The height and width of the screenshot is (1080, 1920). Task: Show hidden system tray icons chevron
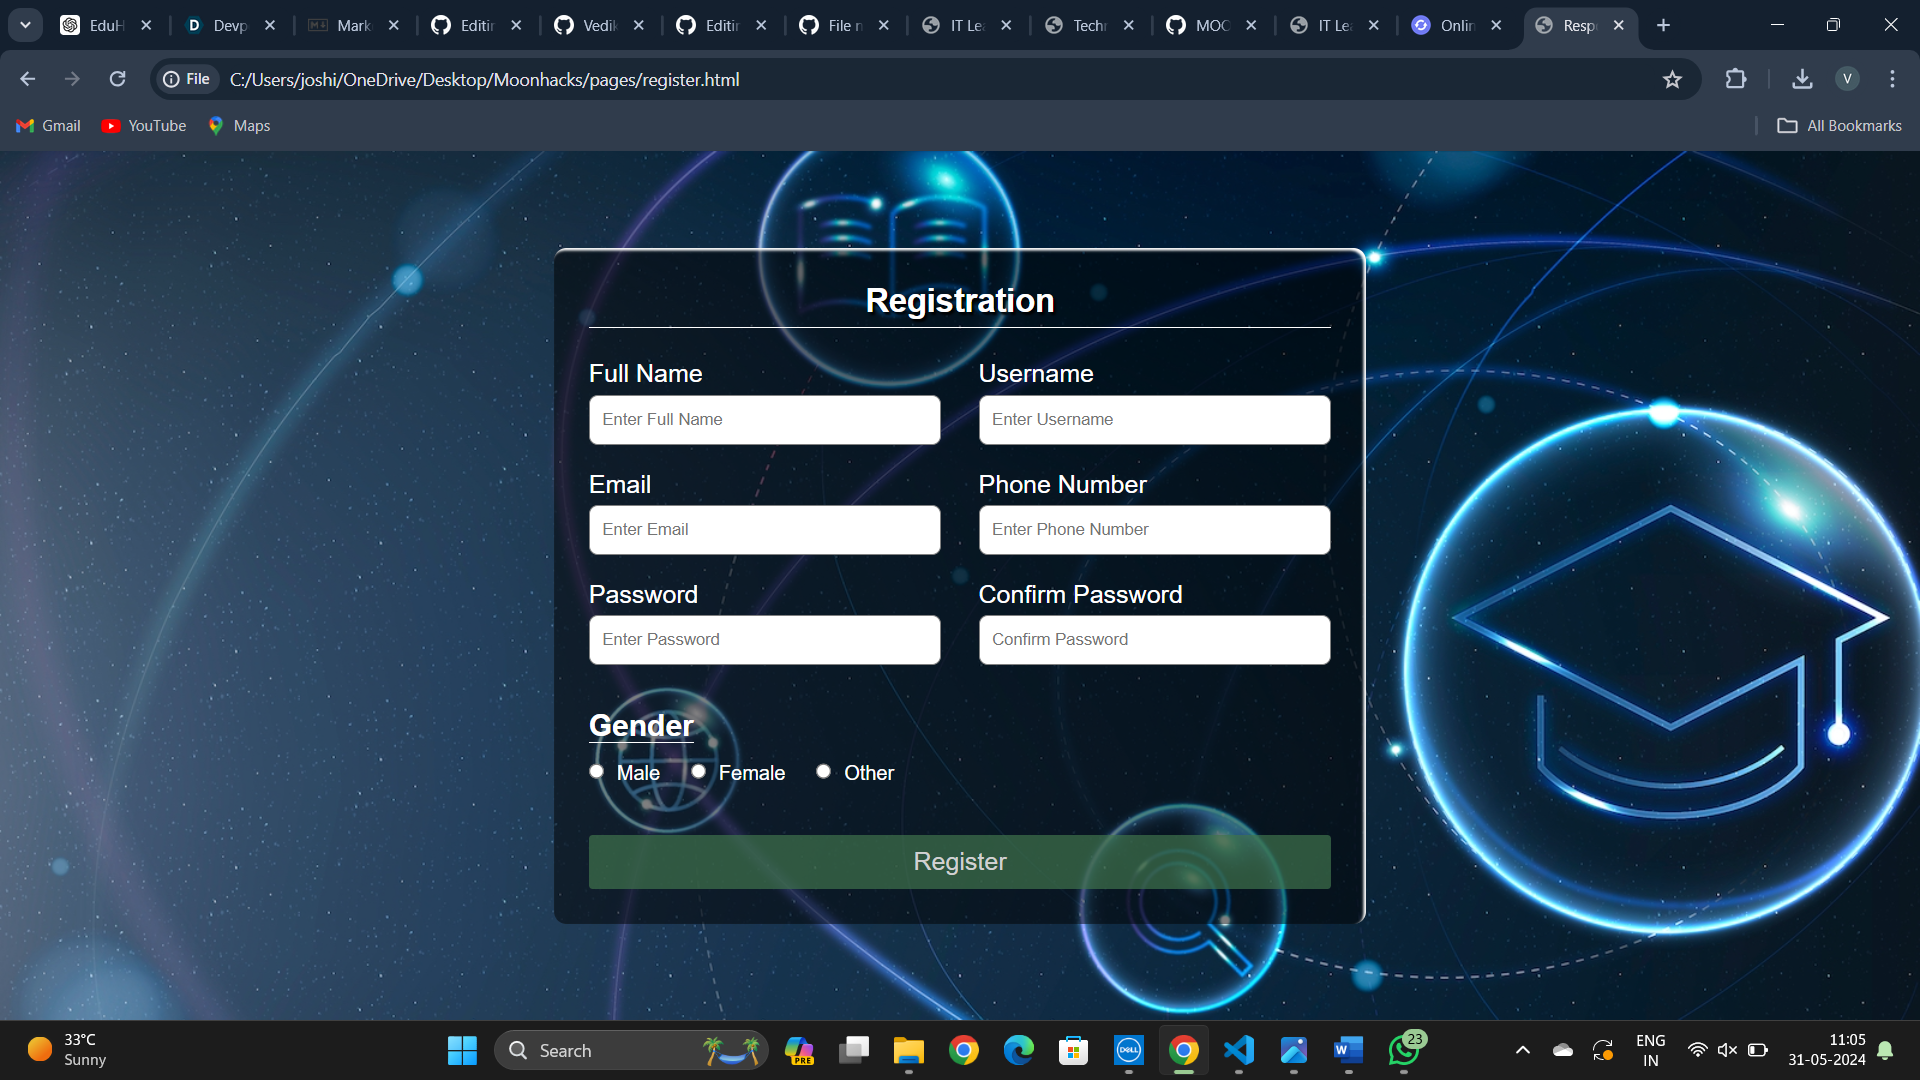pyautogui.click(x=1522, y=1050)
